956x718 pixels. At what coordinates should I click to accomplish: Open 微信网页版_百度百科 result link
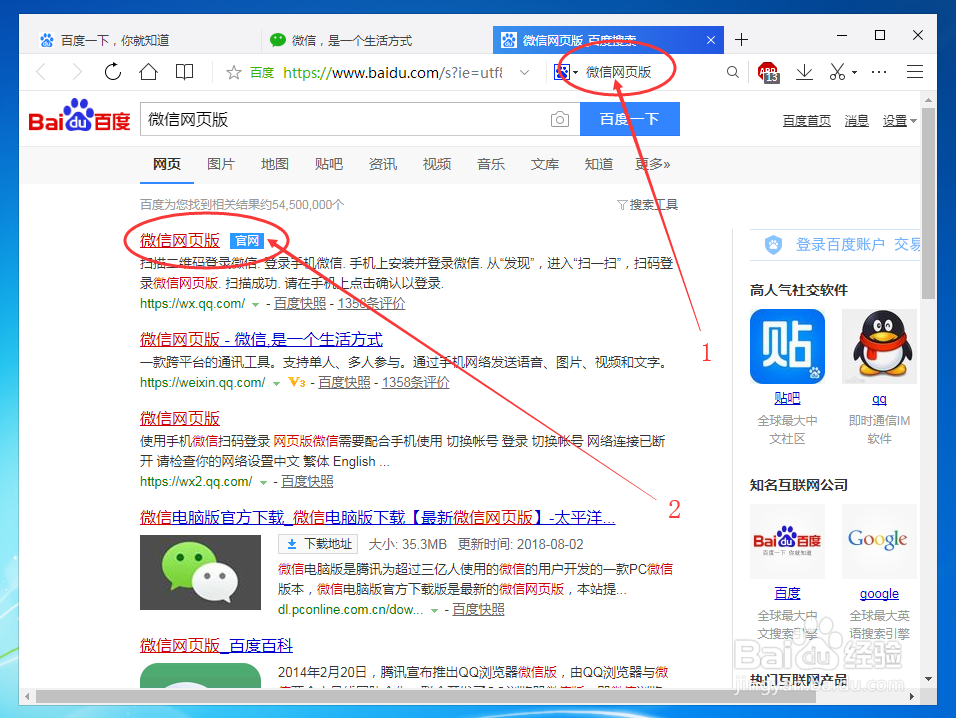[216, 645]
